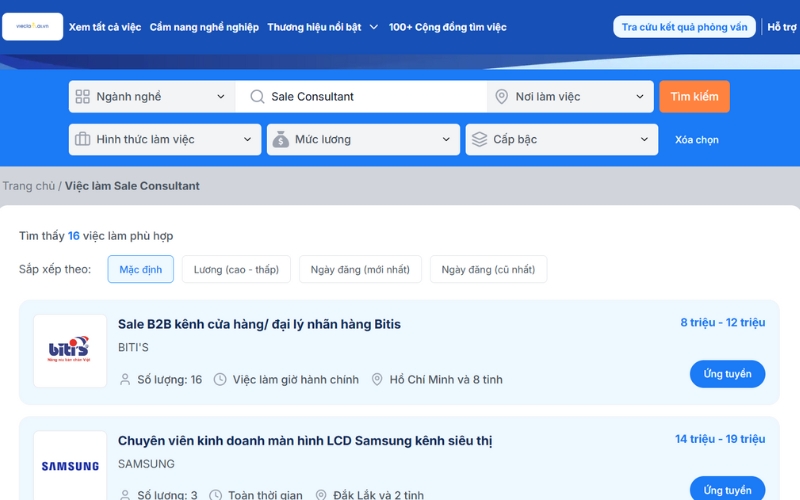Click the orange Tìm kiếm button
The height and width of the screenshot is (500, 800).
pyautogui.click(x=694, y=96)
